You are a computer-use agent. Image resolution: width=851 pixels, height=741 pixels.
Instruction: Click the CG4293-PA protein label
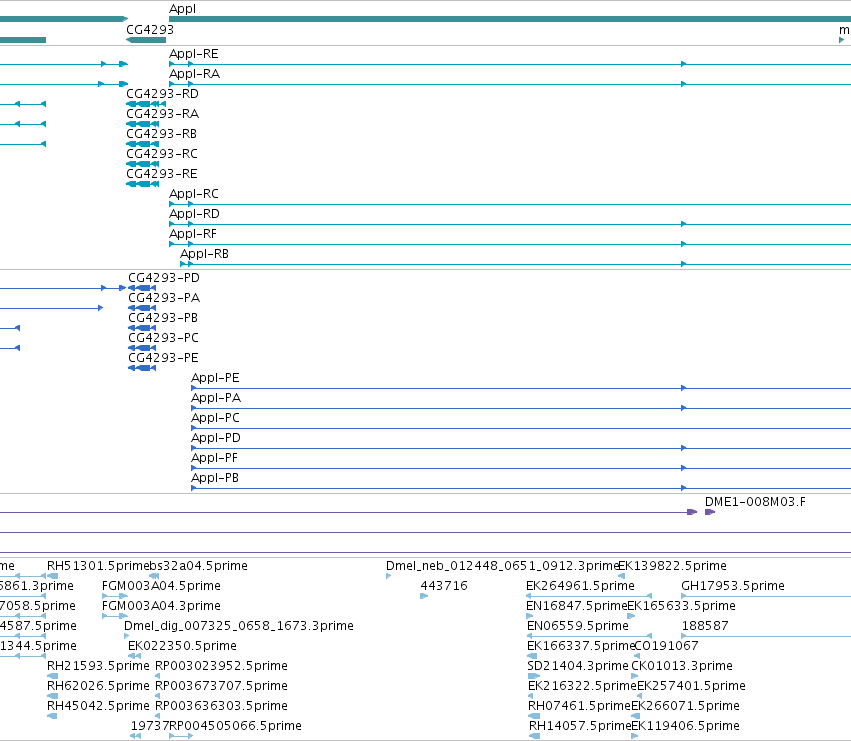click(164, 299)
